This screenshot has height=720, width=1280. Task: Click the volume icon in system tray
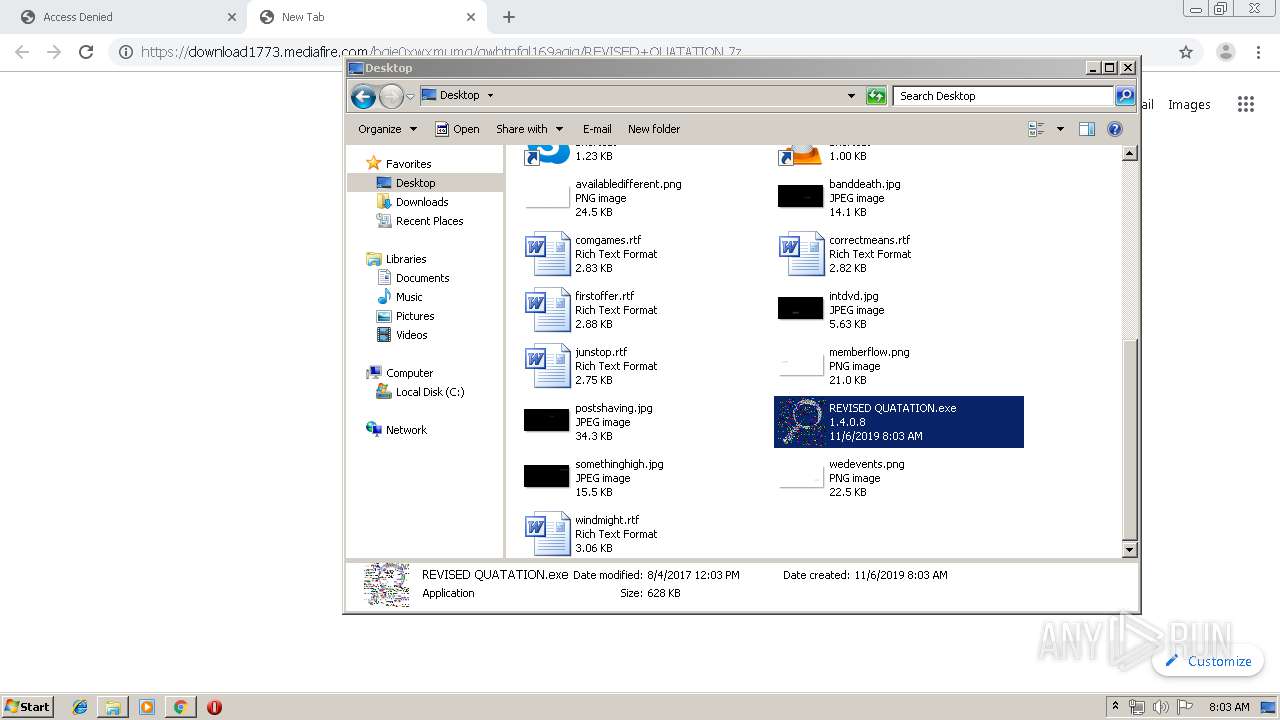pyautogui.click(x=1160, y=707)
